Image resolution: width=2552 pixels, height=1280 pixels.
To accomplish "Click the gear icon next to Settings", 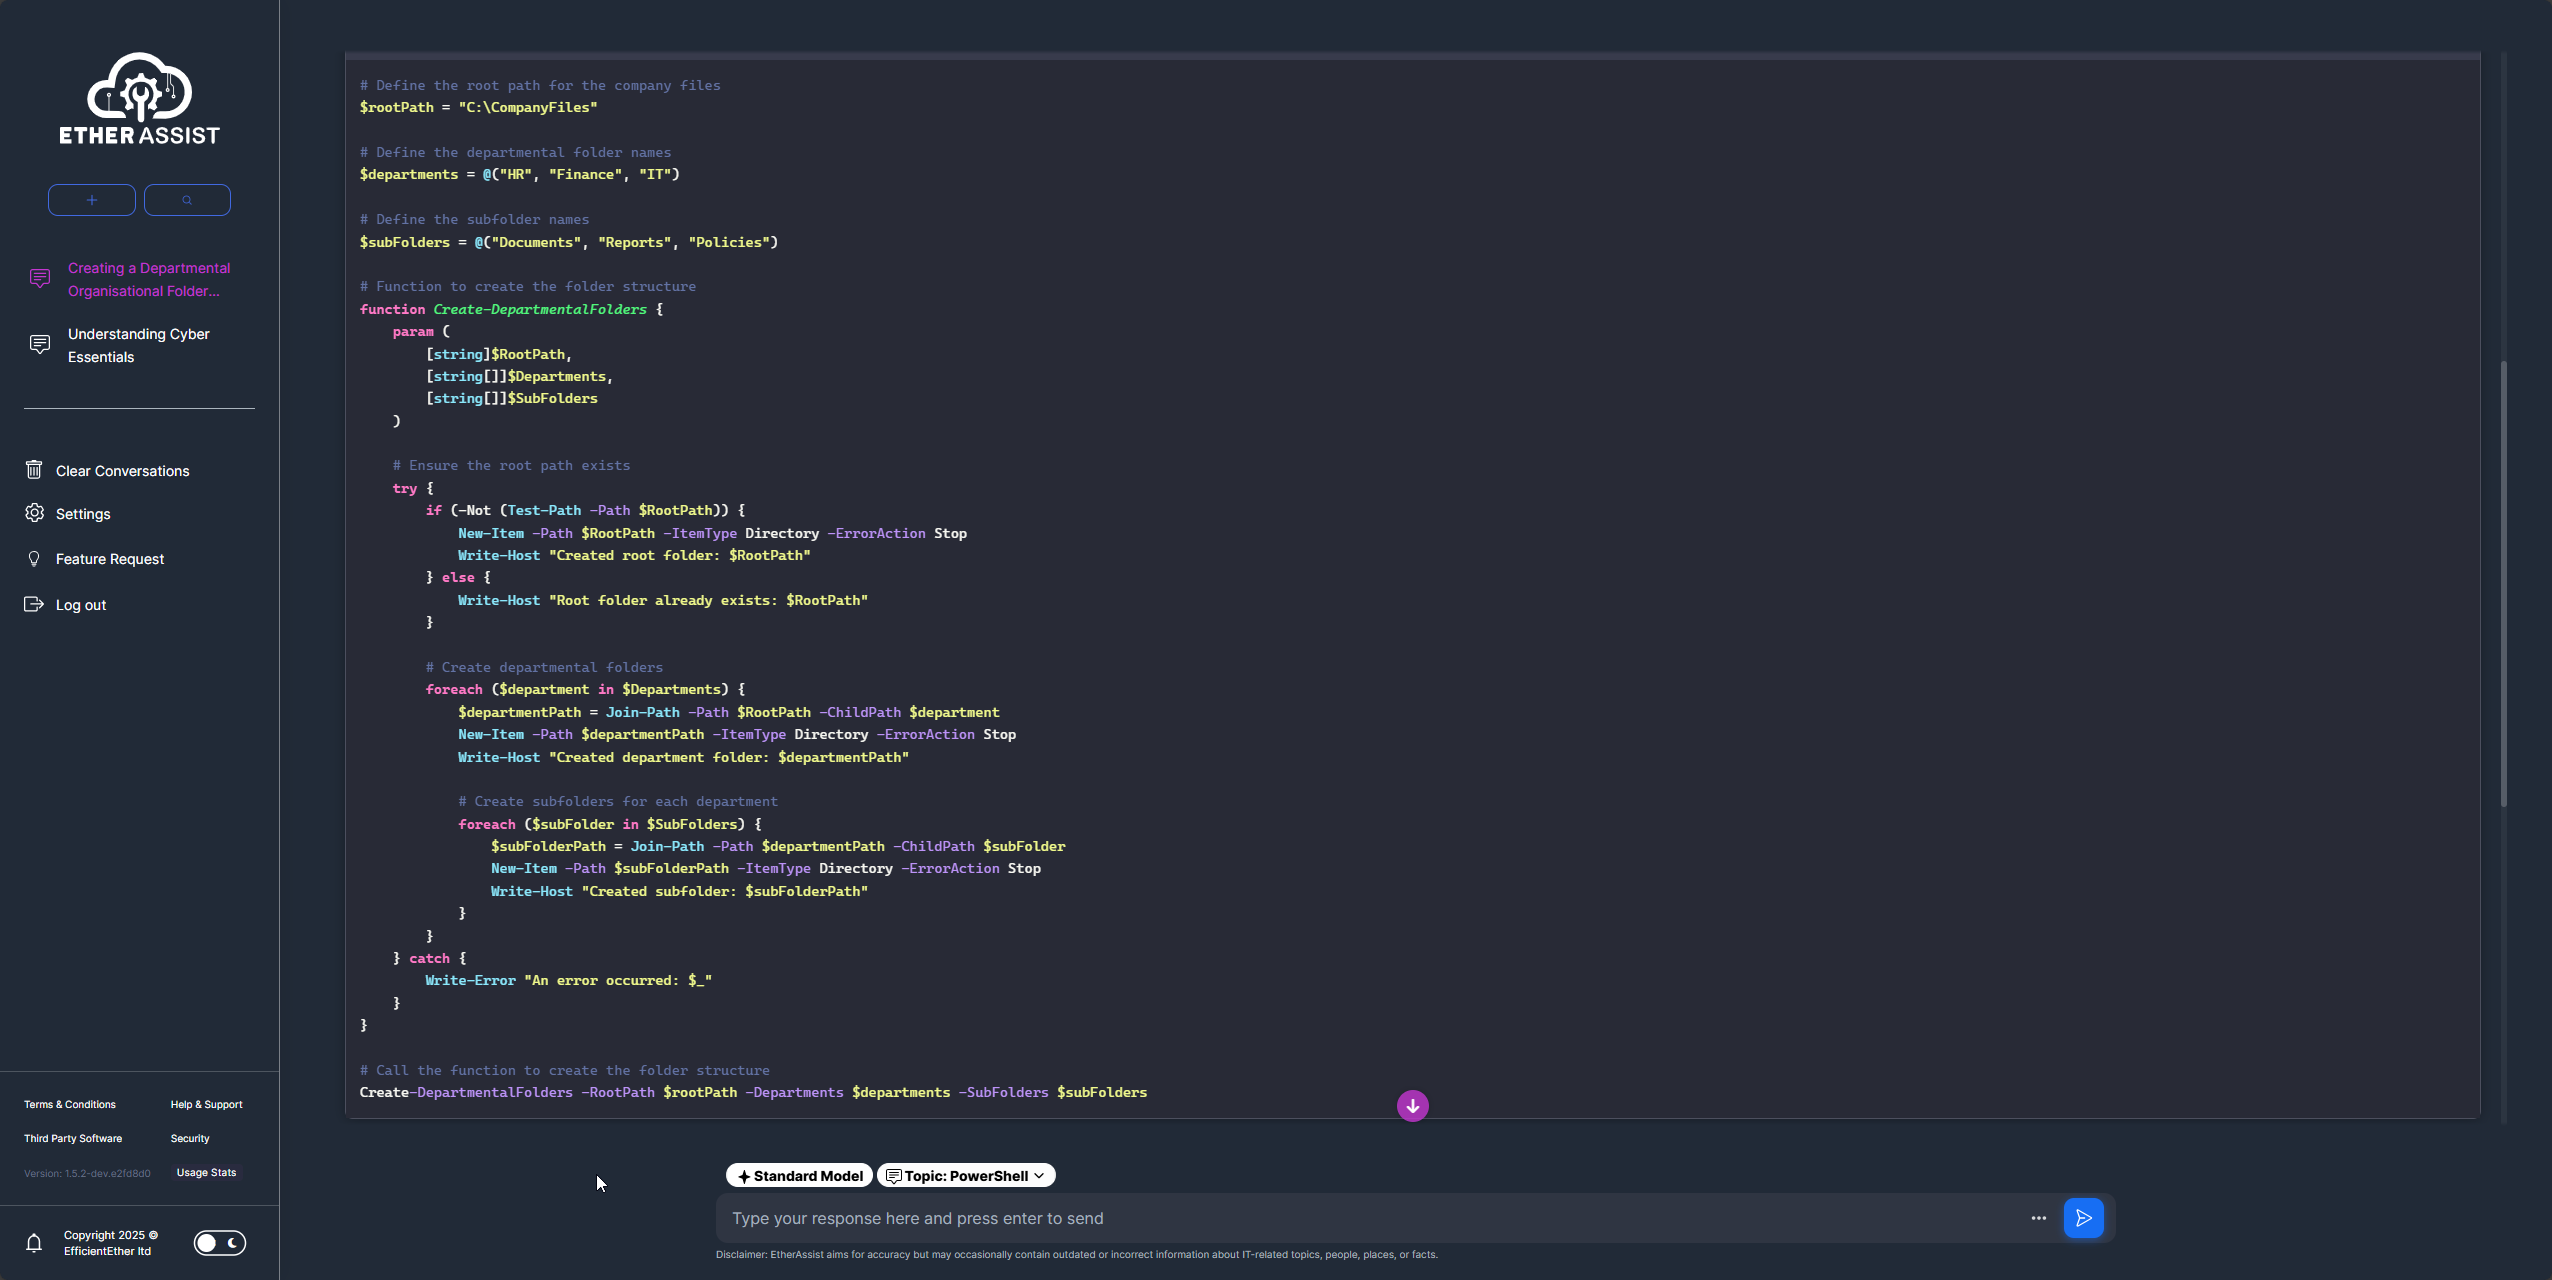I will pyautogui.click(x=35, y=513).
